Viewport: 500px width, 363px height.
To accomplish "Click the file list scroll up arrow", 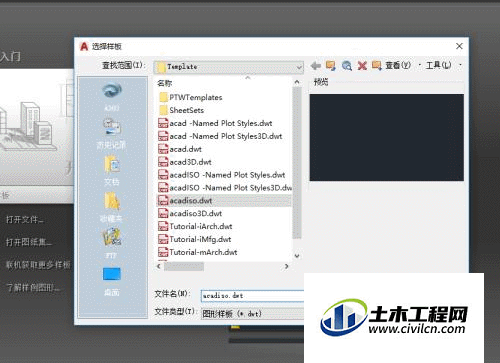I will (297, 82).
